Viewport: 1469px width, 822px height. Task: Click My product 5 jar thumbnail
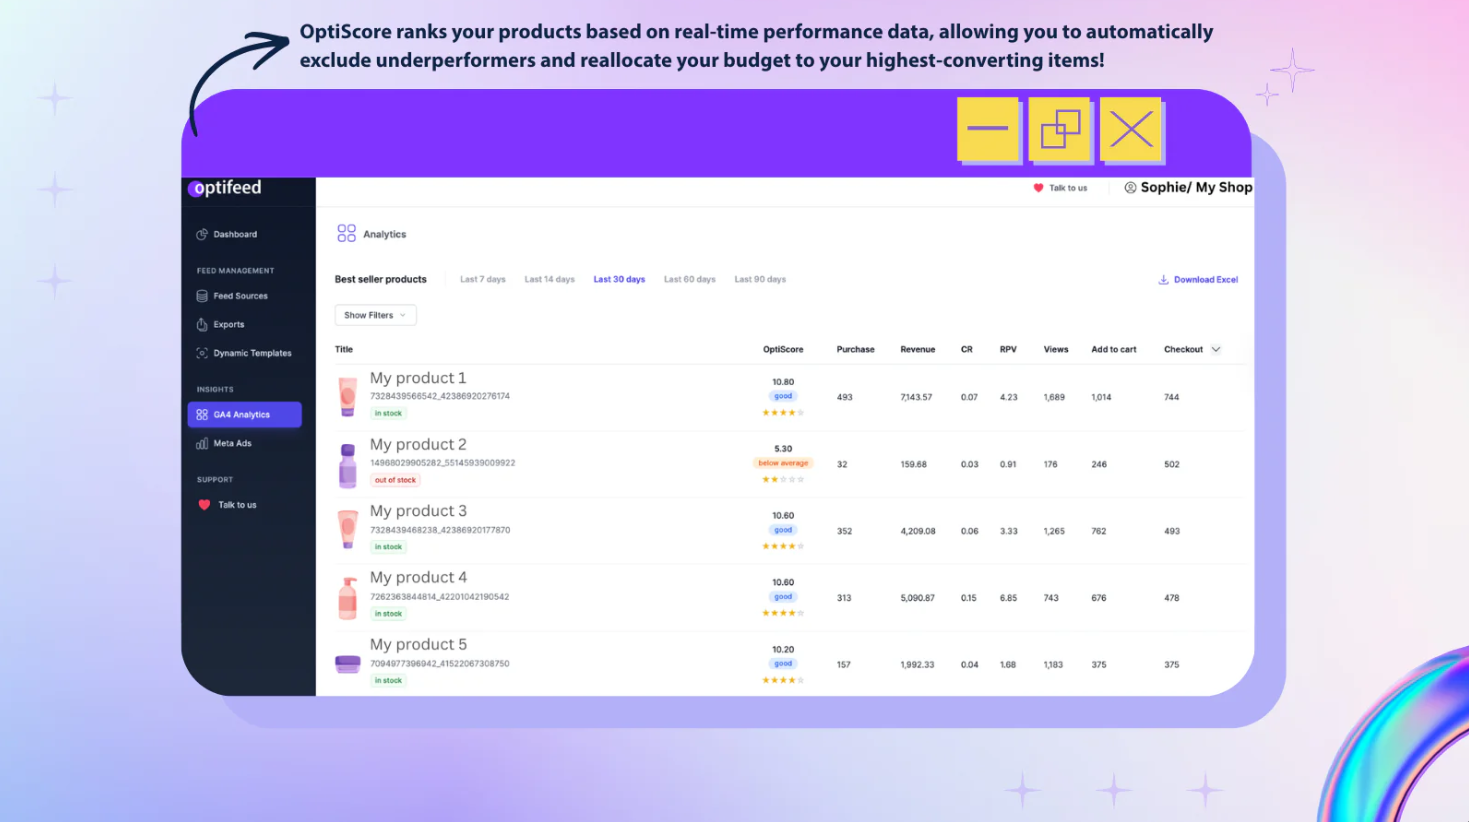pyautogui.click(x=347, y=664)
